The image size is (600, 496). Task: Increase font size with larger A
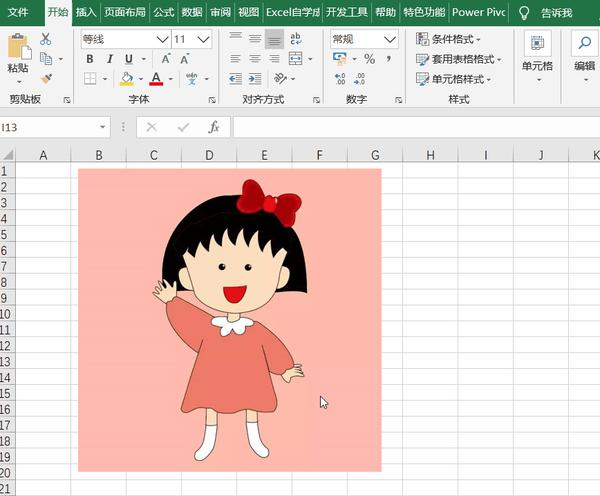(x=166, y=59)
